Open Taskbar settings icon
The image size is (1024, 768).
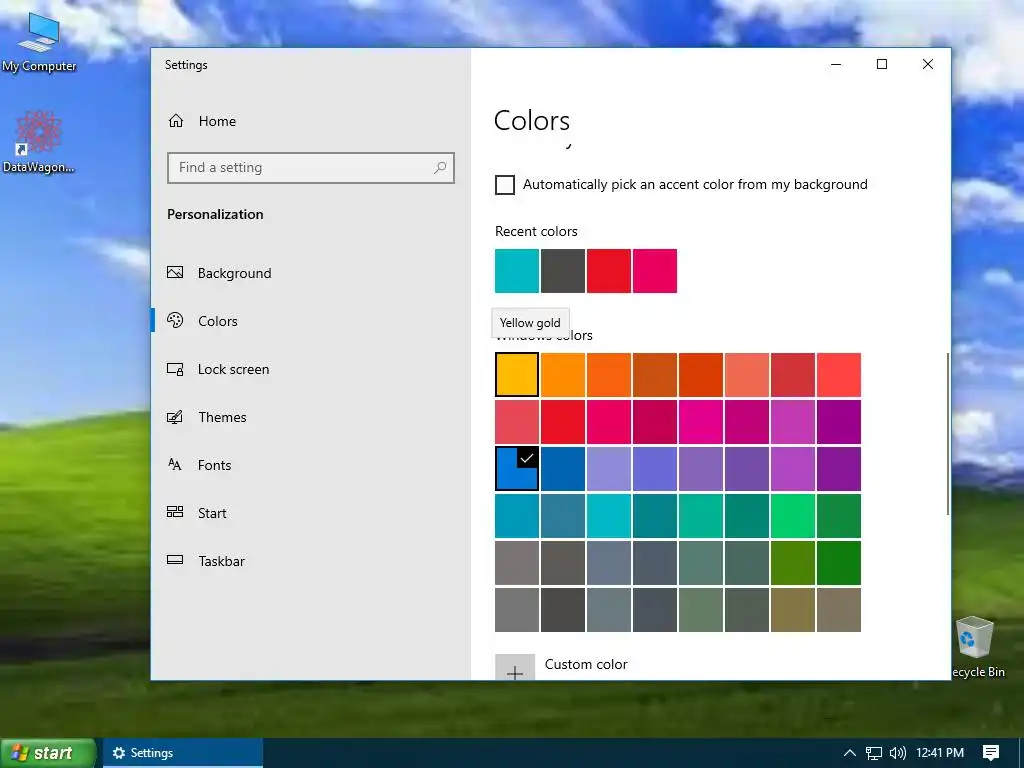(x=175, y=560)
